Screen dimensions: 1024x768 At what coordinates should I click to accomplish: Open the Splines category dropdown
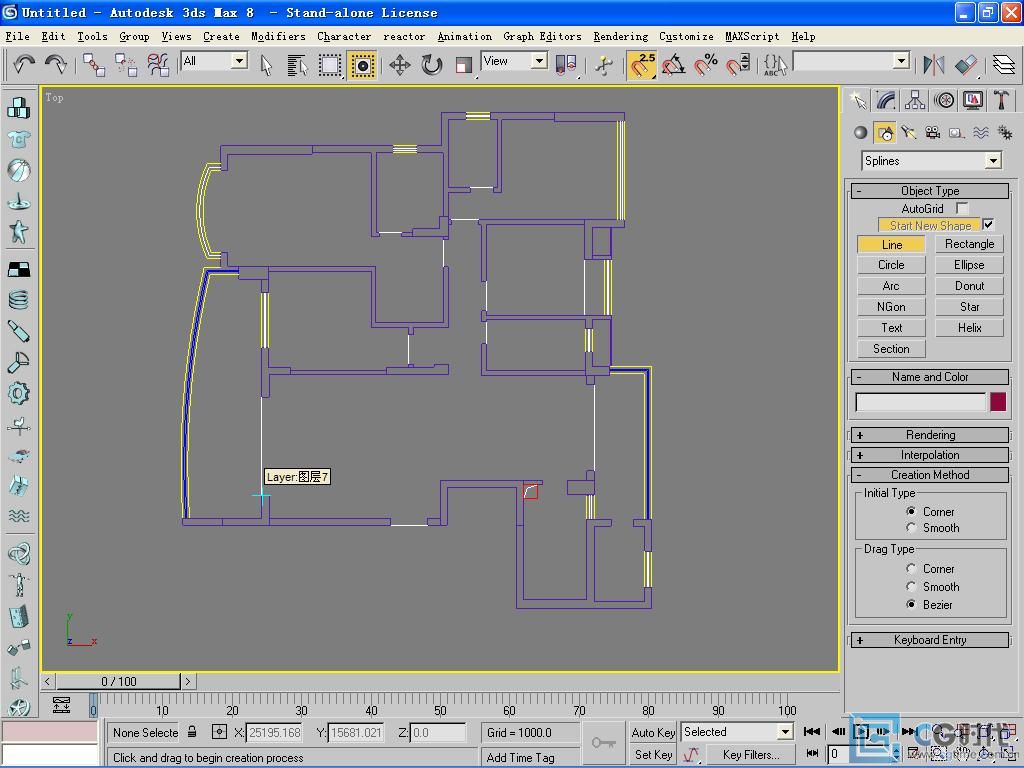993,161
